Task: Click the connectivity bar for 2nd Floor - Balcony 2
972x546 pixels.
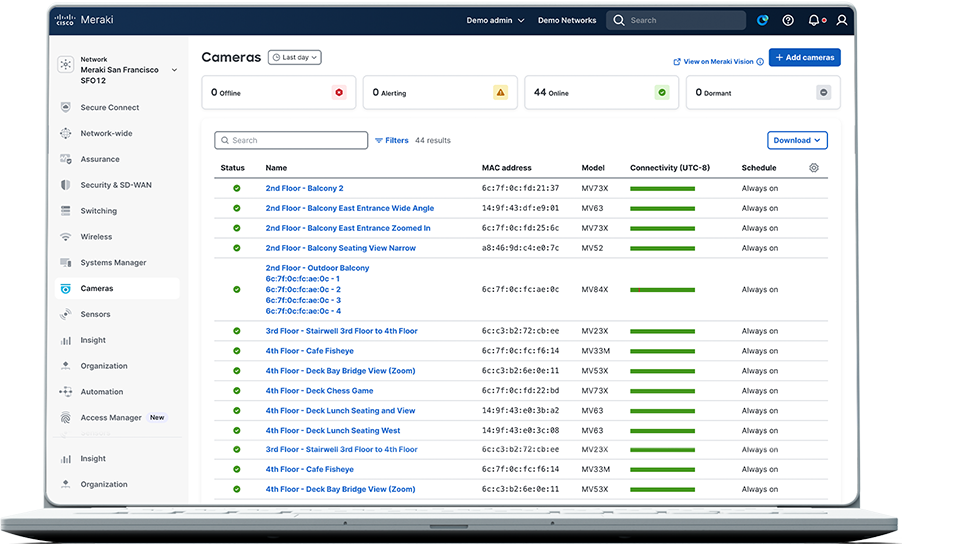Action: 662,188
